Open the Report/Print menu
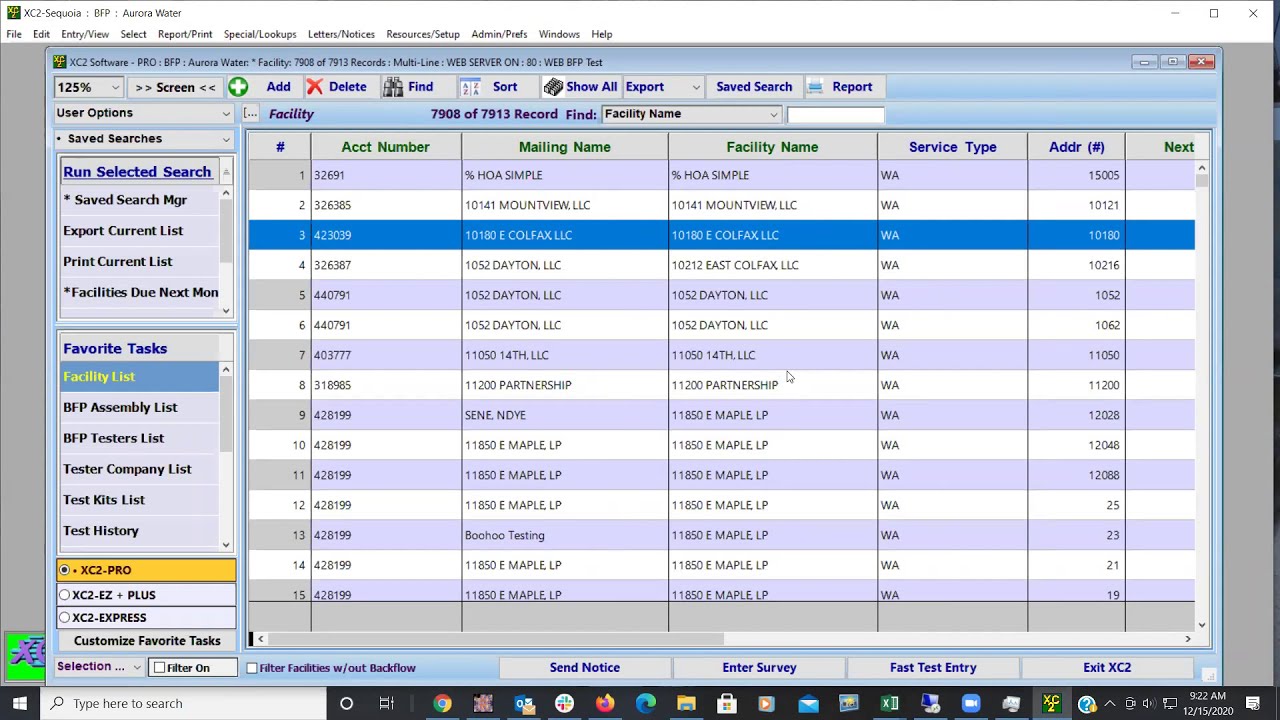Viewport: 1280px width, 720px height. tap(185, 34)
